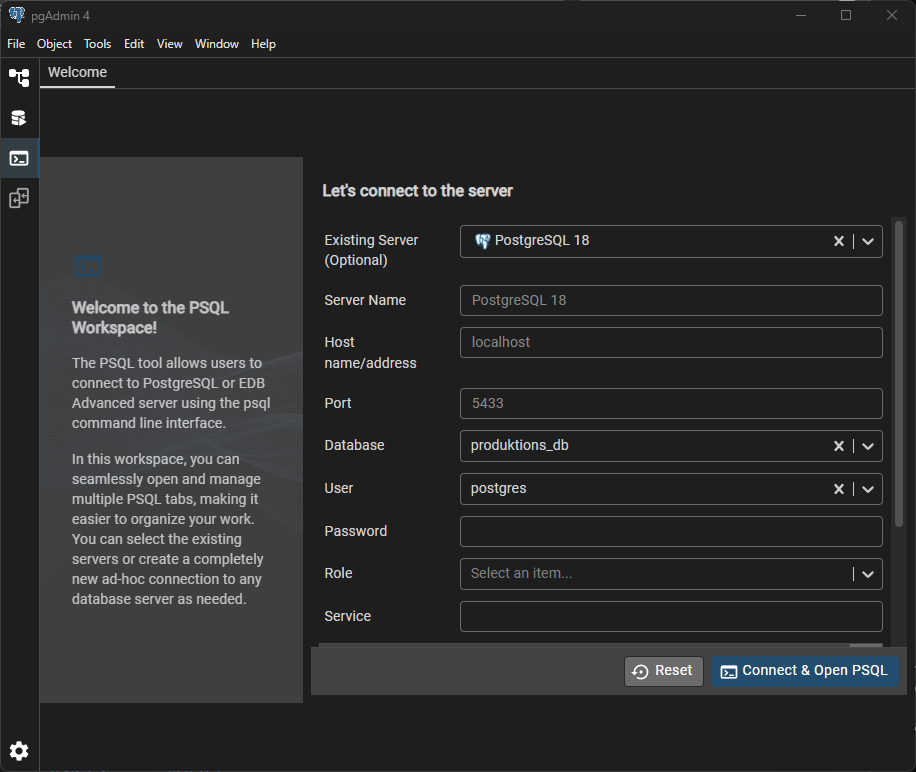Viewport: 916px width, 772px height.
Task: Click the Reset button
Action: pyautogui.click(x=664, y=671)
